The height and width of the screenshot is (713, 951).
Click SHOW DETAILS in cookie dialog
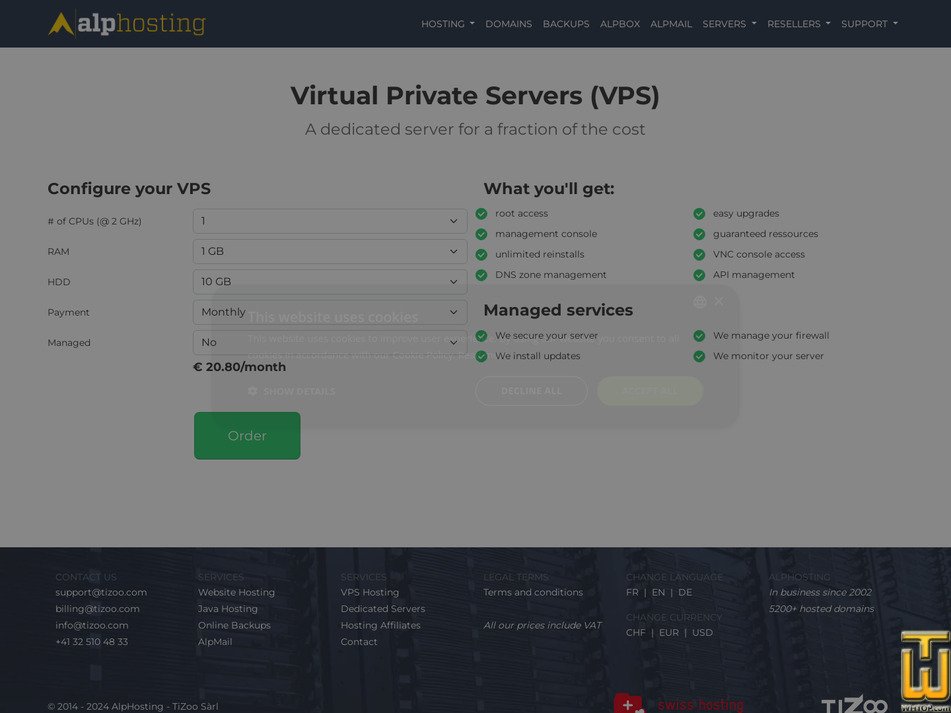tap(299, 392)
